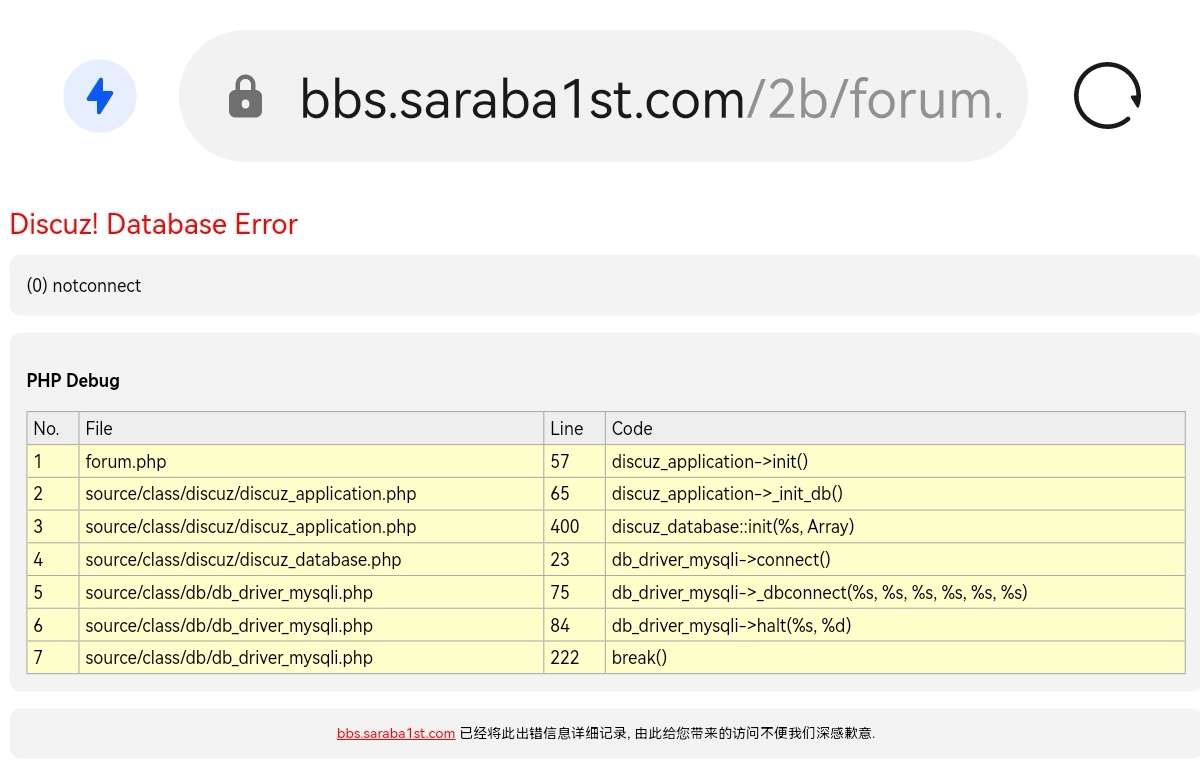The width and height of the screenshot is (1200, 776).
Task: Click the row number 7 cell
Action: click(x=53, y=658)
